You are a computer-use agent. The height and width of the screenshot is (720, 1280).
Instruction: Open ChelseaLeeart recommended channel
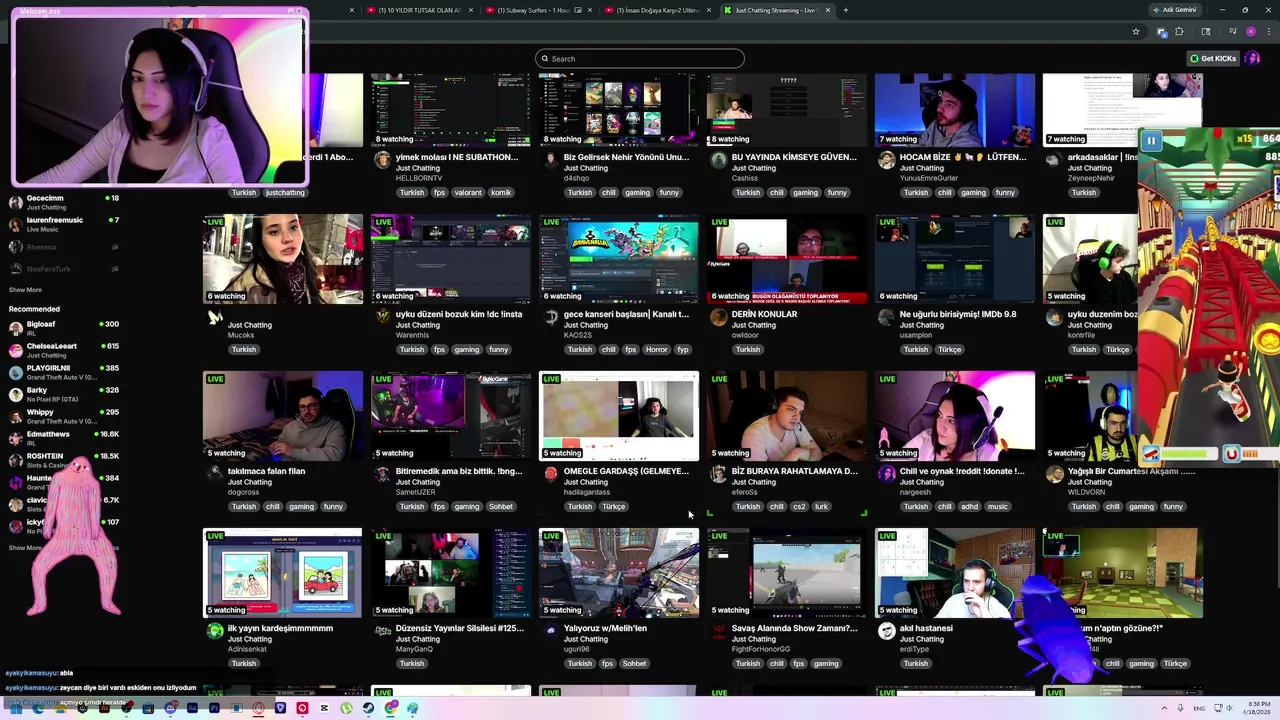tap(64, 350)
